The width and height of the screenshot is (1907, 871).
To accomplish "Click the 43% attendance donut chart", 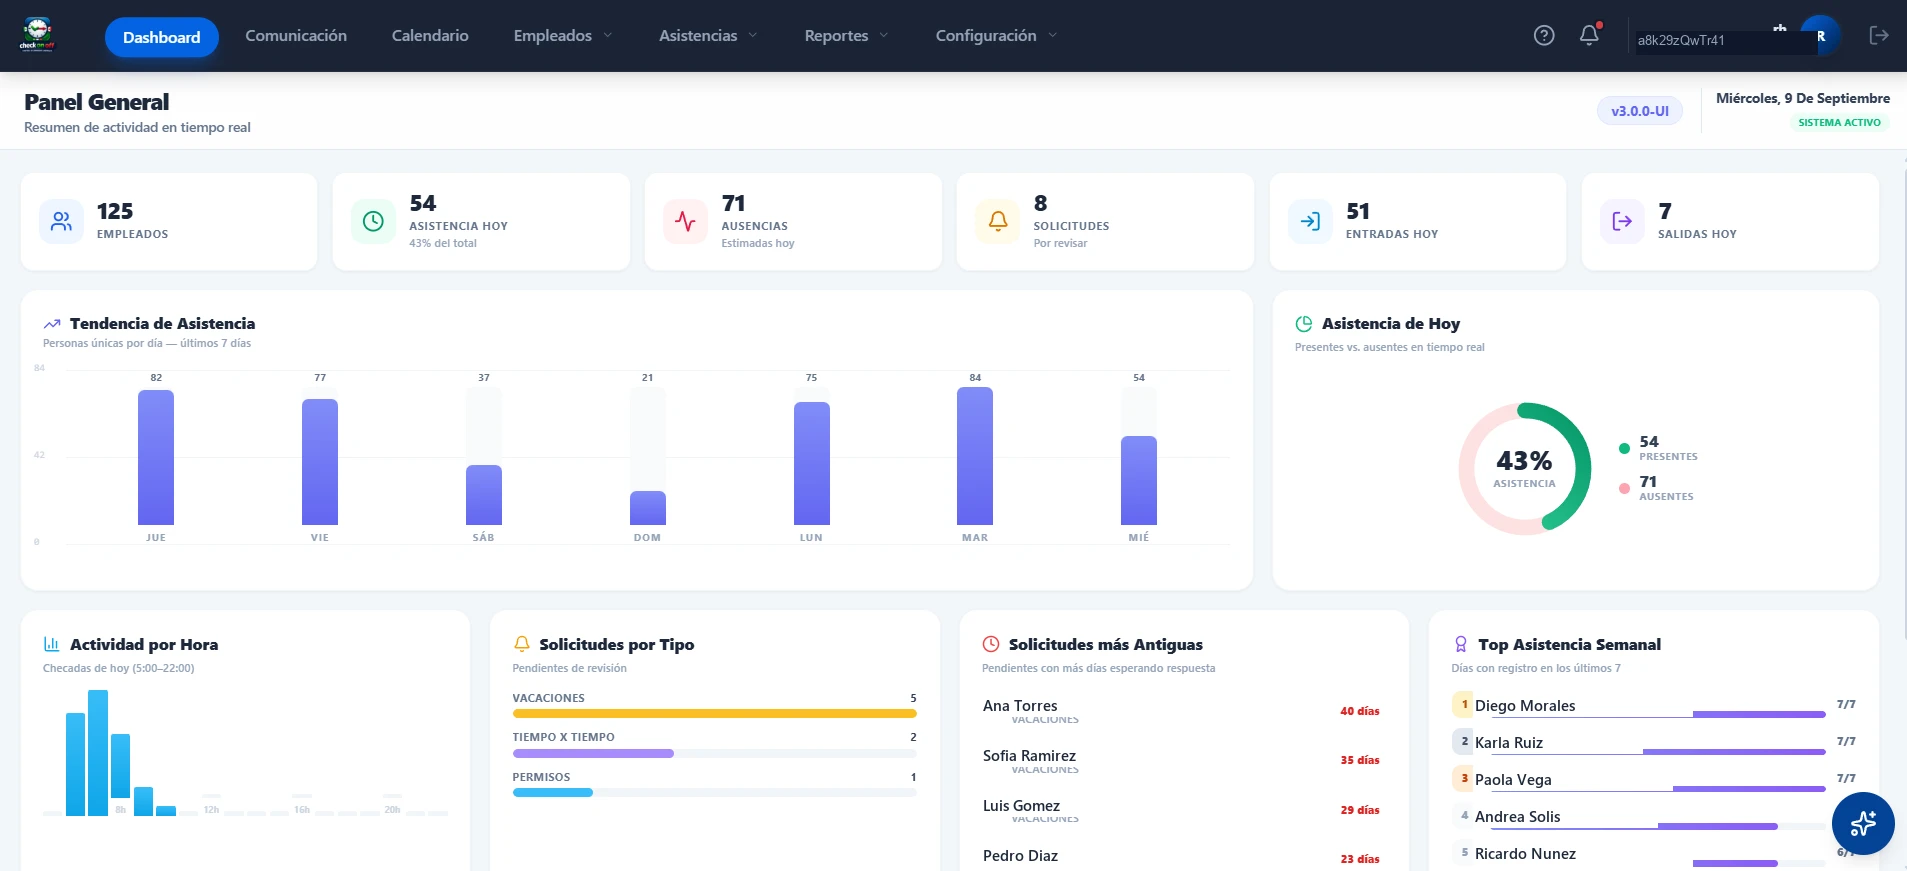I will pyautogui.click(x=1524, y=468).
